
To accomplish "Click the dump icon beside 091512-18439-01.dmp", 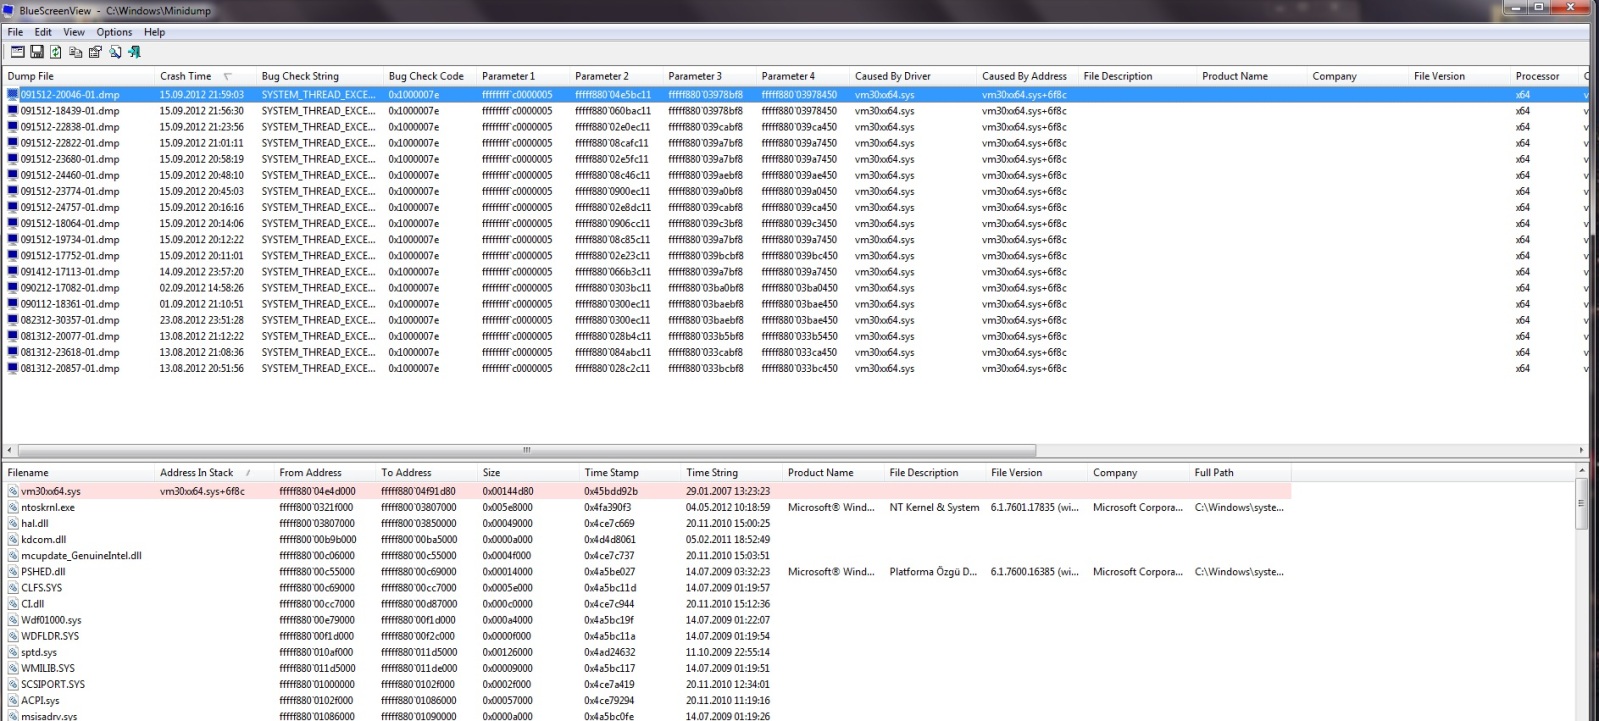I will 13,111.
